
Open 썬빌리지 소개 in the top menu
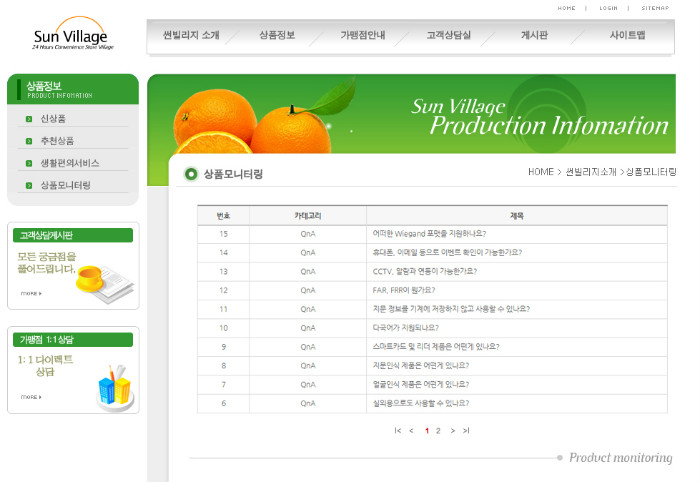coord(191,35)
